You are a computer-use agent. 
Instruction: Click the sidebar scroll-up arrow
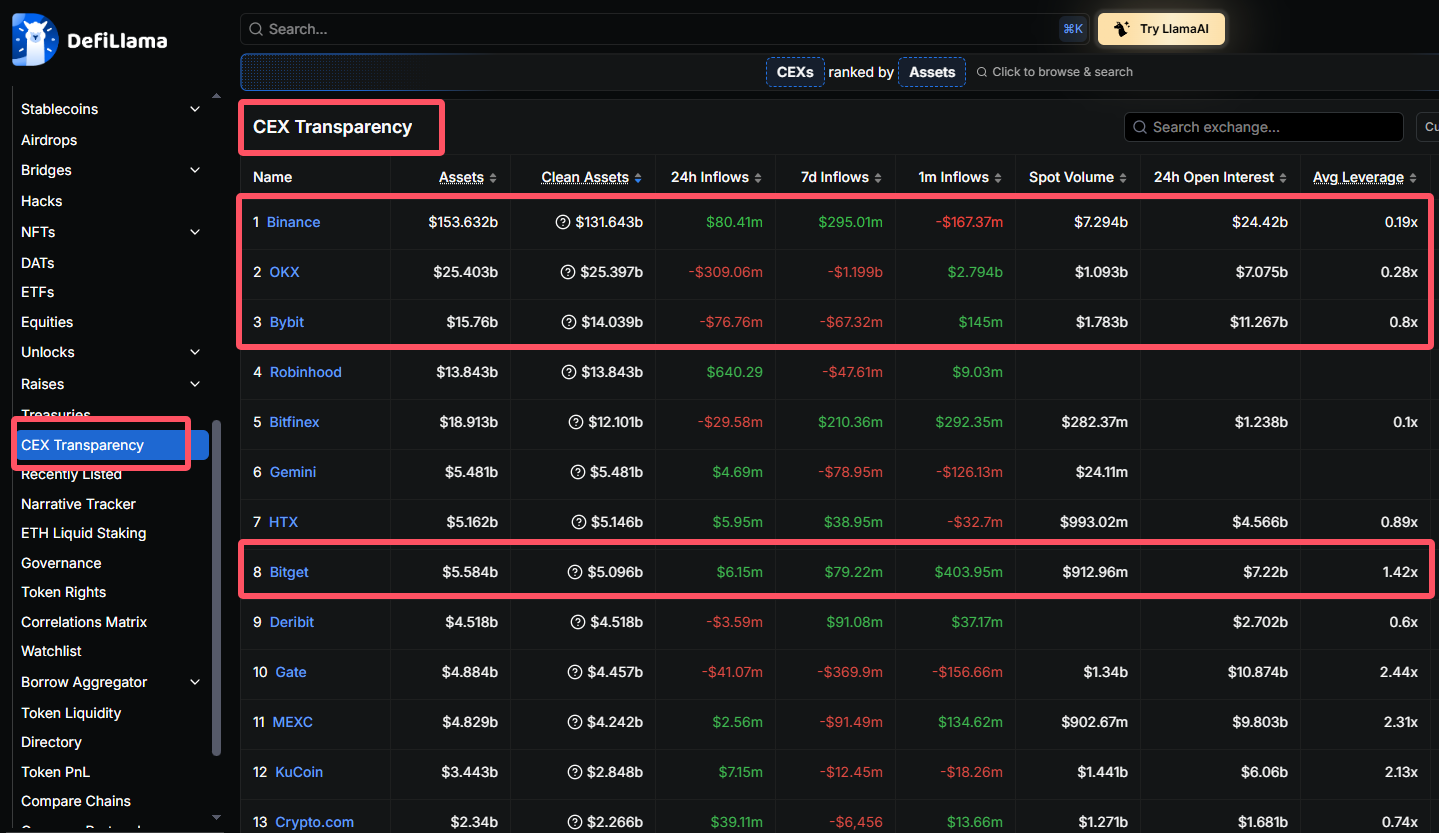(x=217, y=96)
